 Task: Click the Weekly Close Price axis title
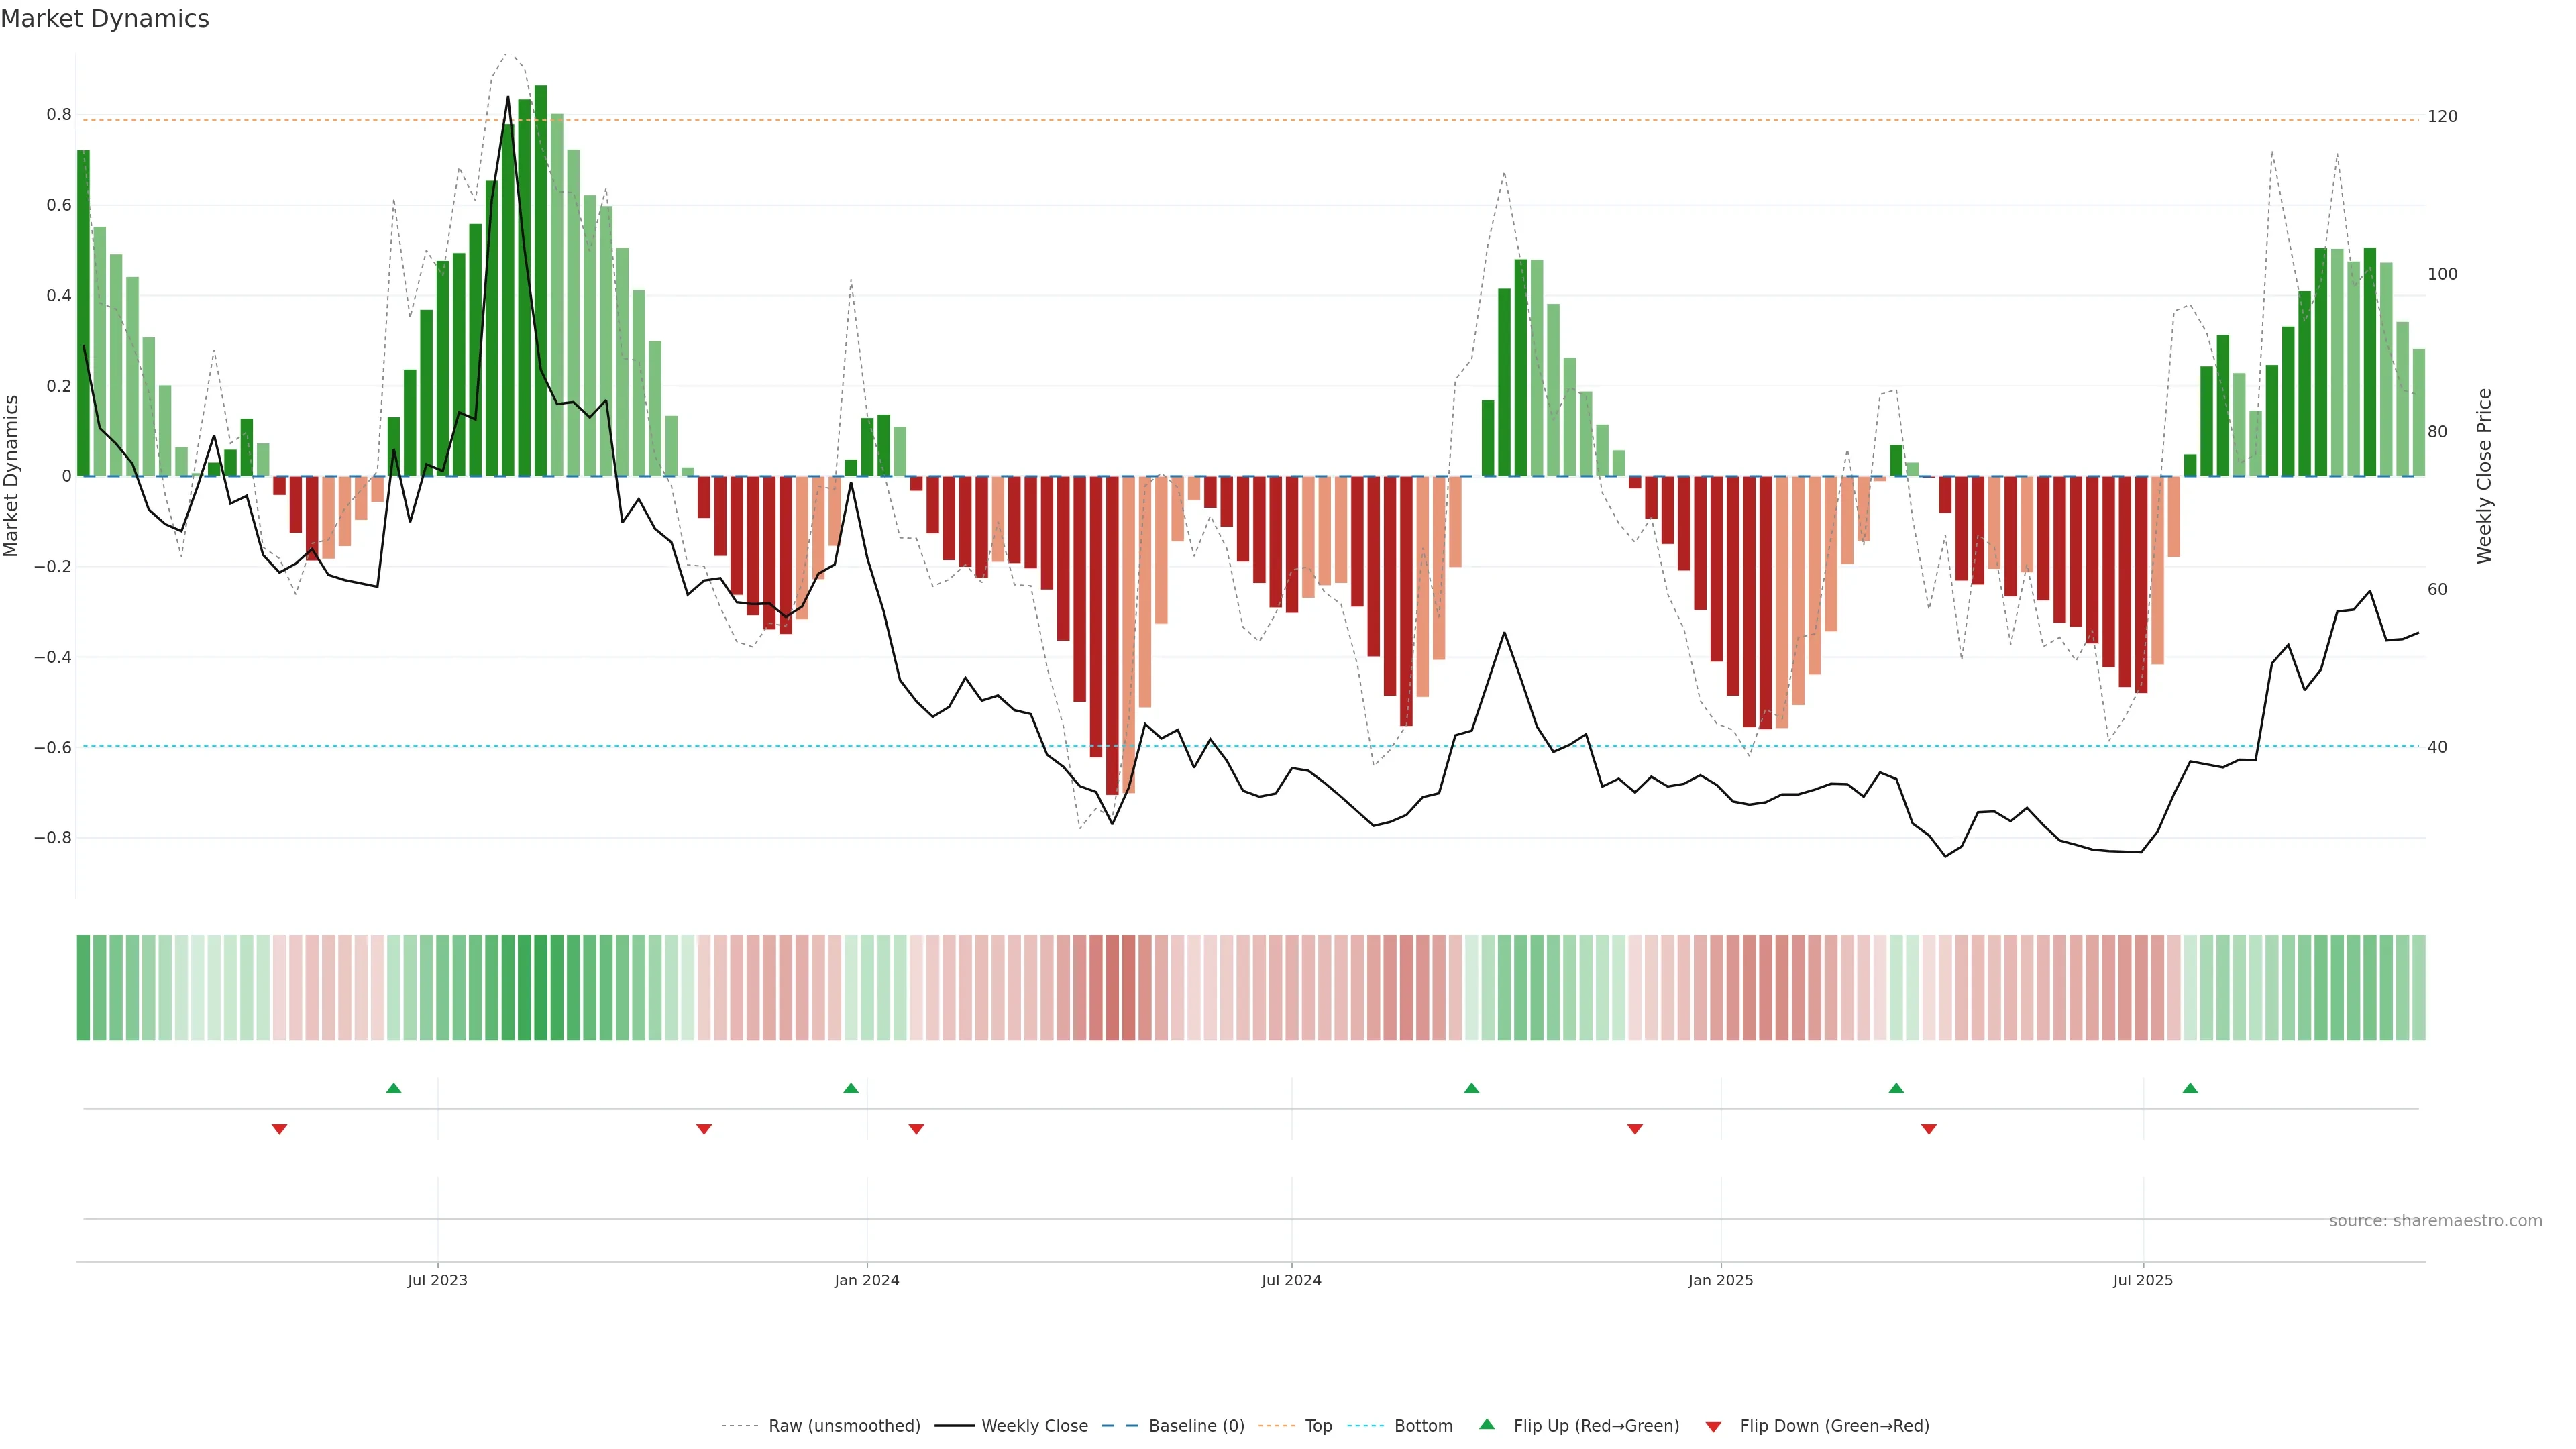[2484, 476]
